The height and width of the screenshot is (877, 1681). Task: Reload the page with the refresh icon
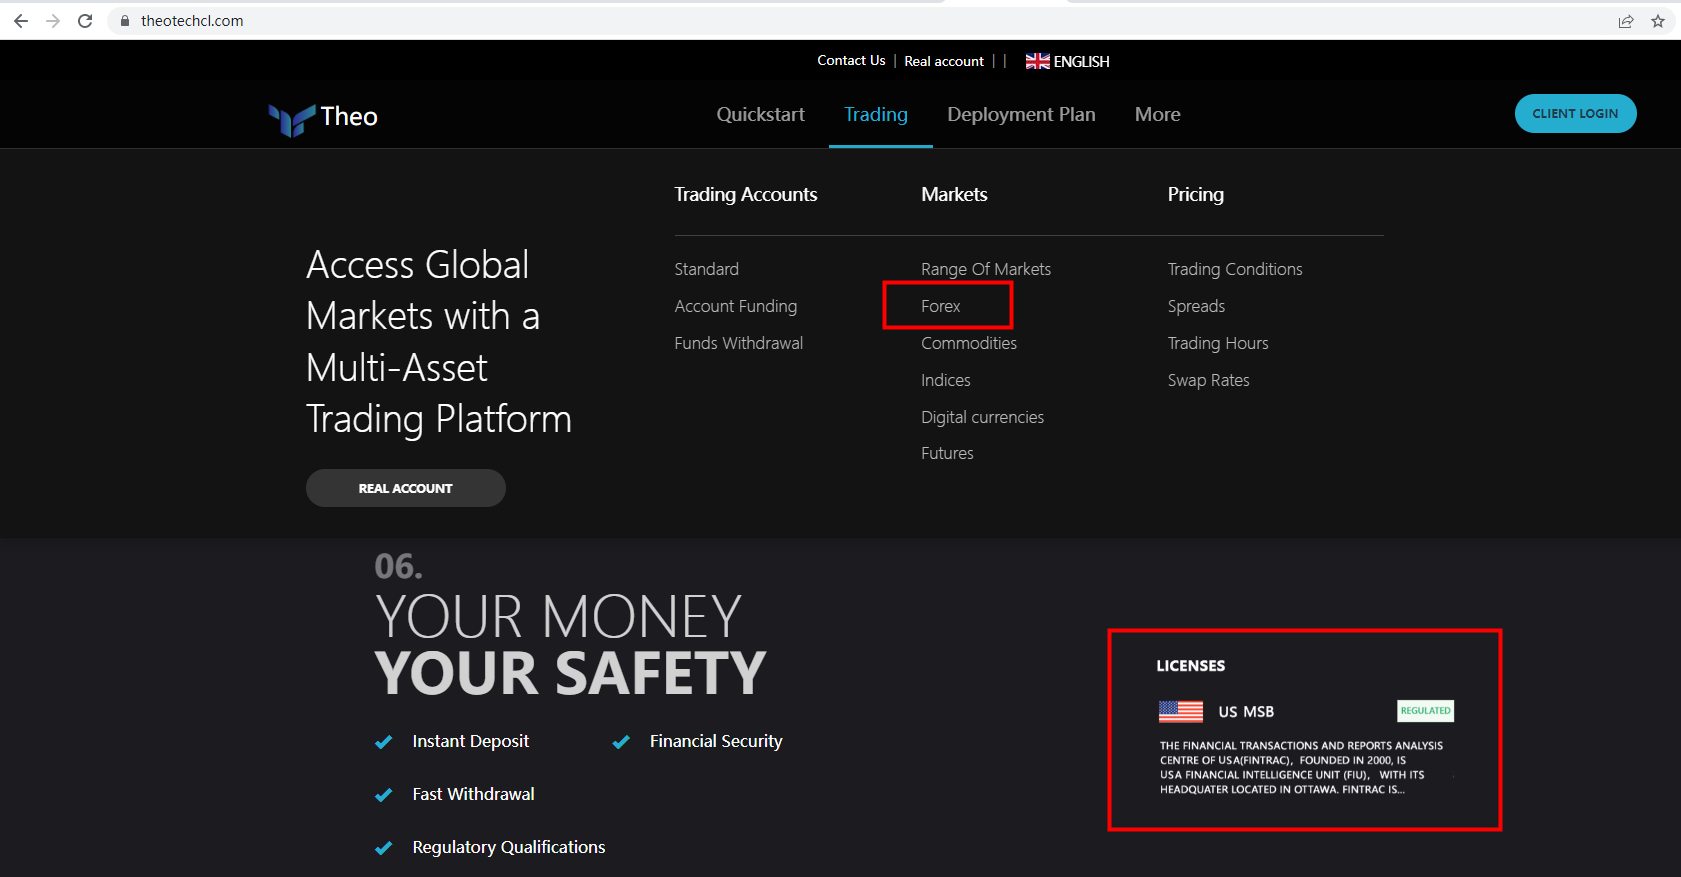pos(85,21)
